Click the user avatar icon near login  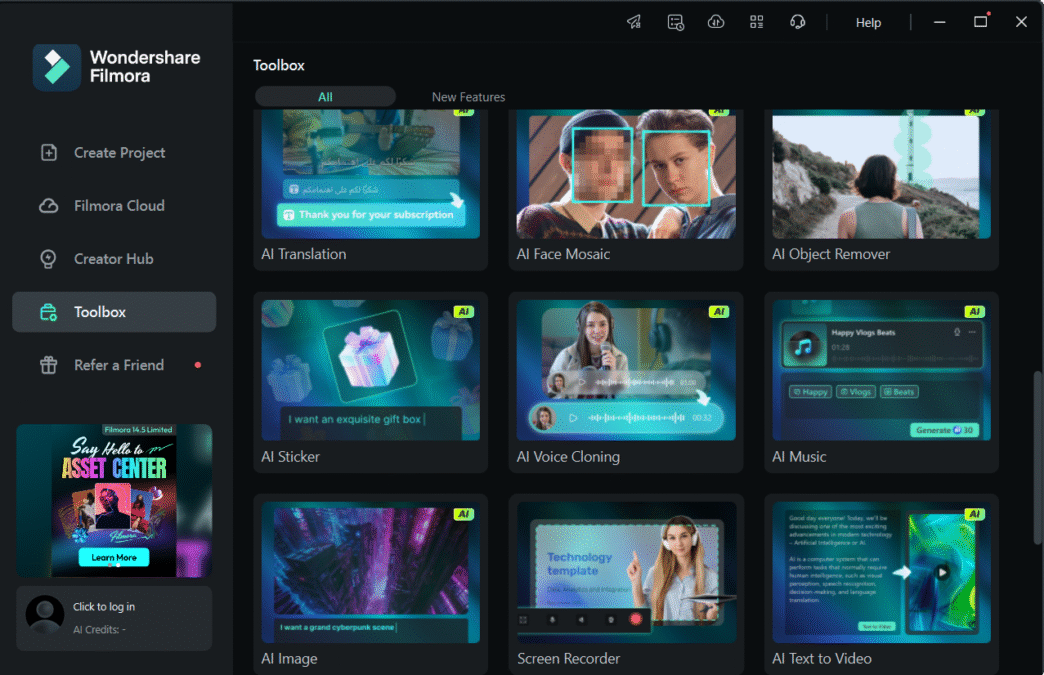45,614
